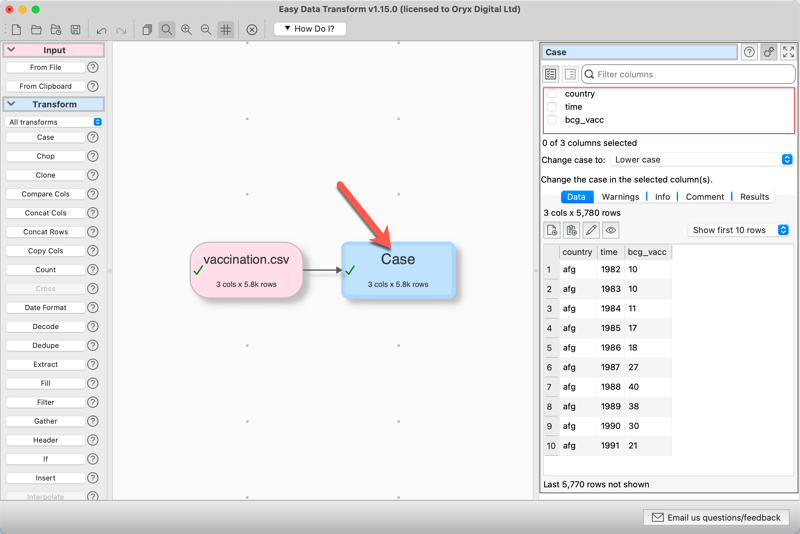The height and width of the screenshot is (534, 800).
Task: Click the Email us questions/feedback button
Action: pos(717,518)
